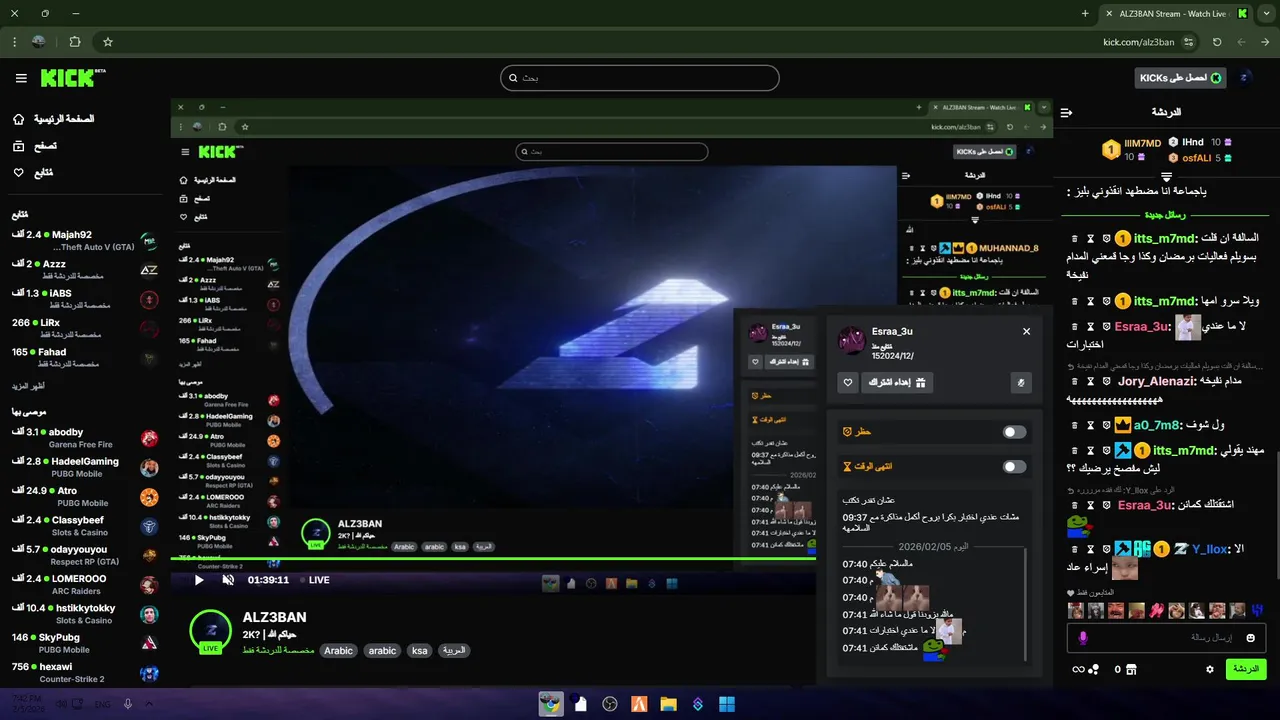Bookmark page with browser star icon
The image size is (1280, 720).
pyautogui.click(x=108, y=42)
